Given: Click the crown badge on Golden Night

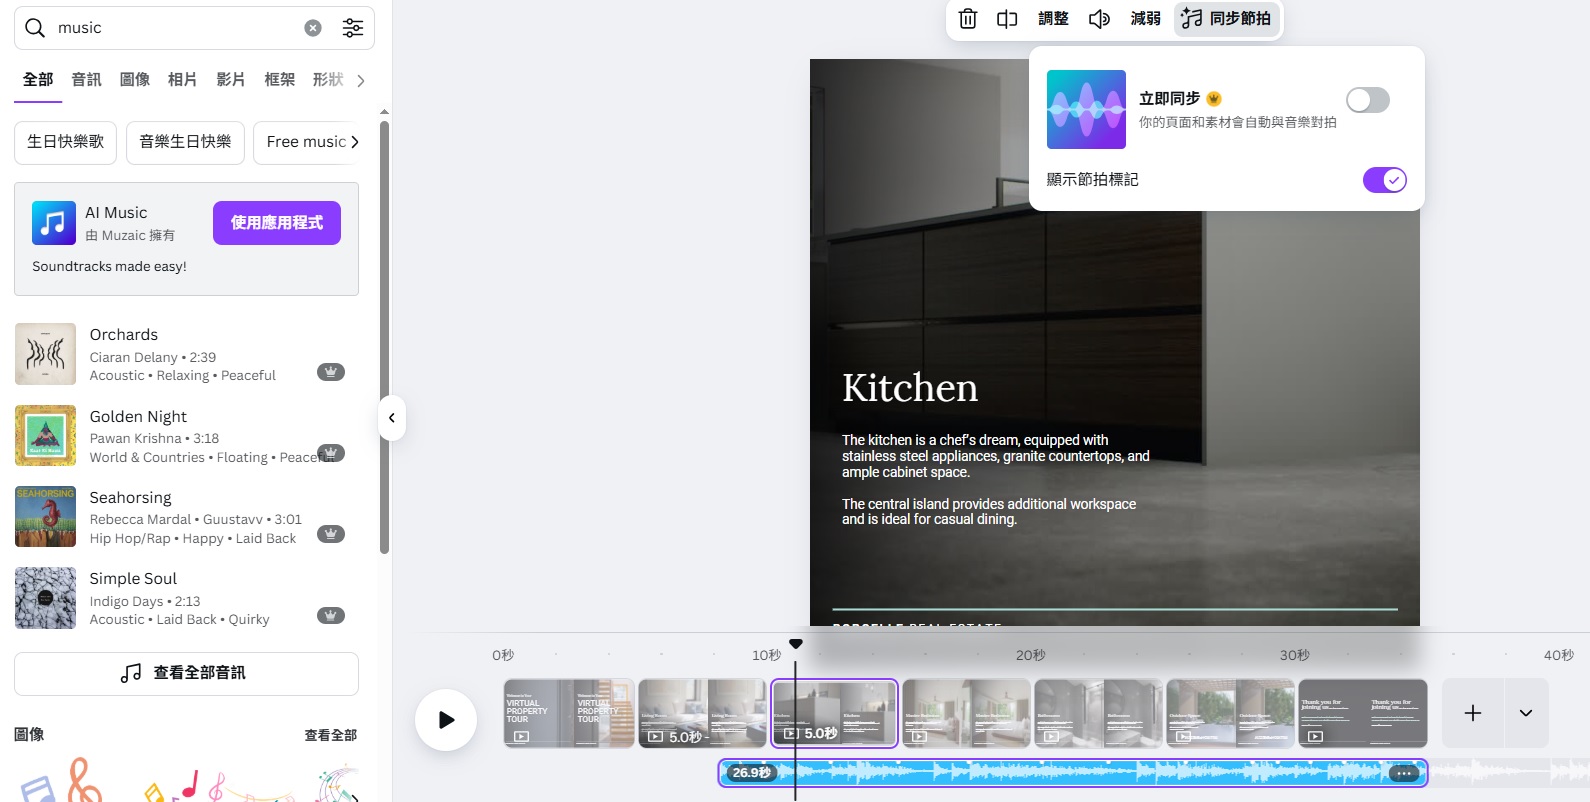Looking at the screenshot, I should tap(331, 453).
